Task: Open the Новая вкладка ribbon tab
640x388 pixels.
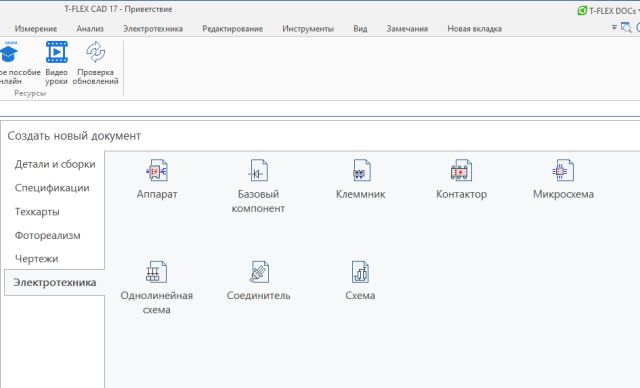Action: coord(474,29)
